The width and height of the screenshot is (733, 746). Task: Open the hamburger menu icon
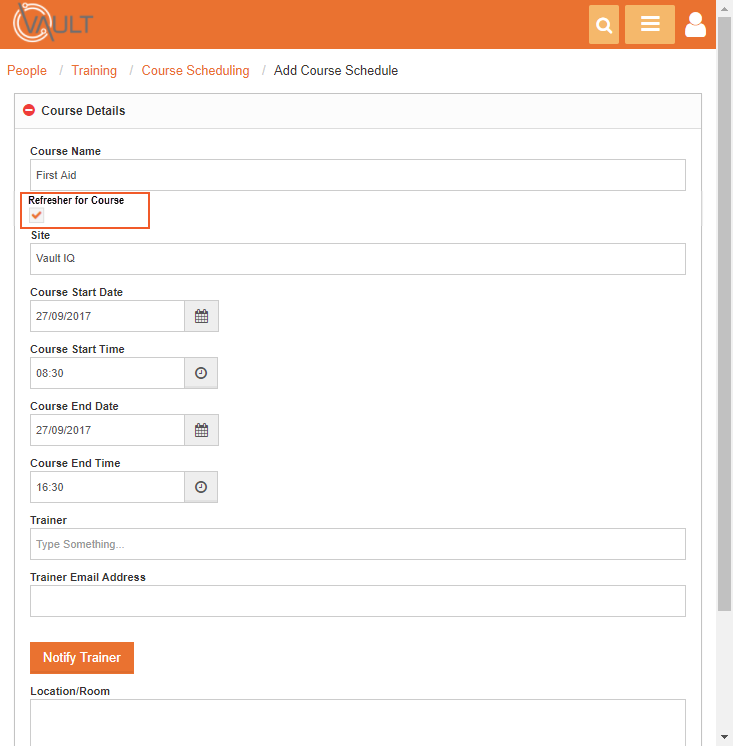[x=650, y=24]
